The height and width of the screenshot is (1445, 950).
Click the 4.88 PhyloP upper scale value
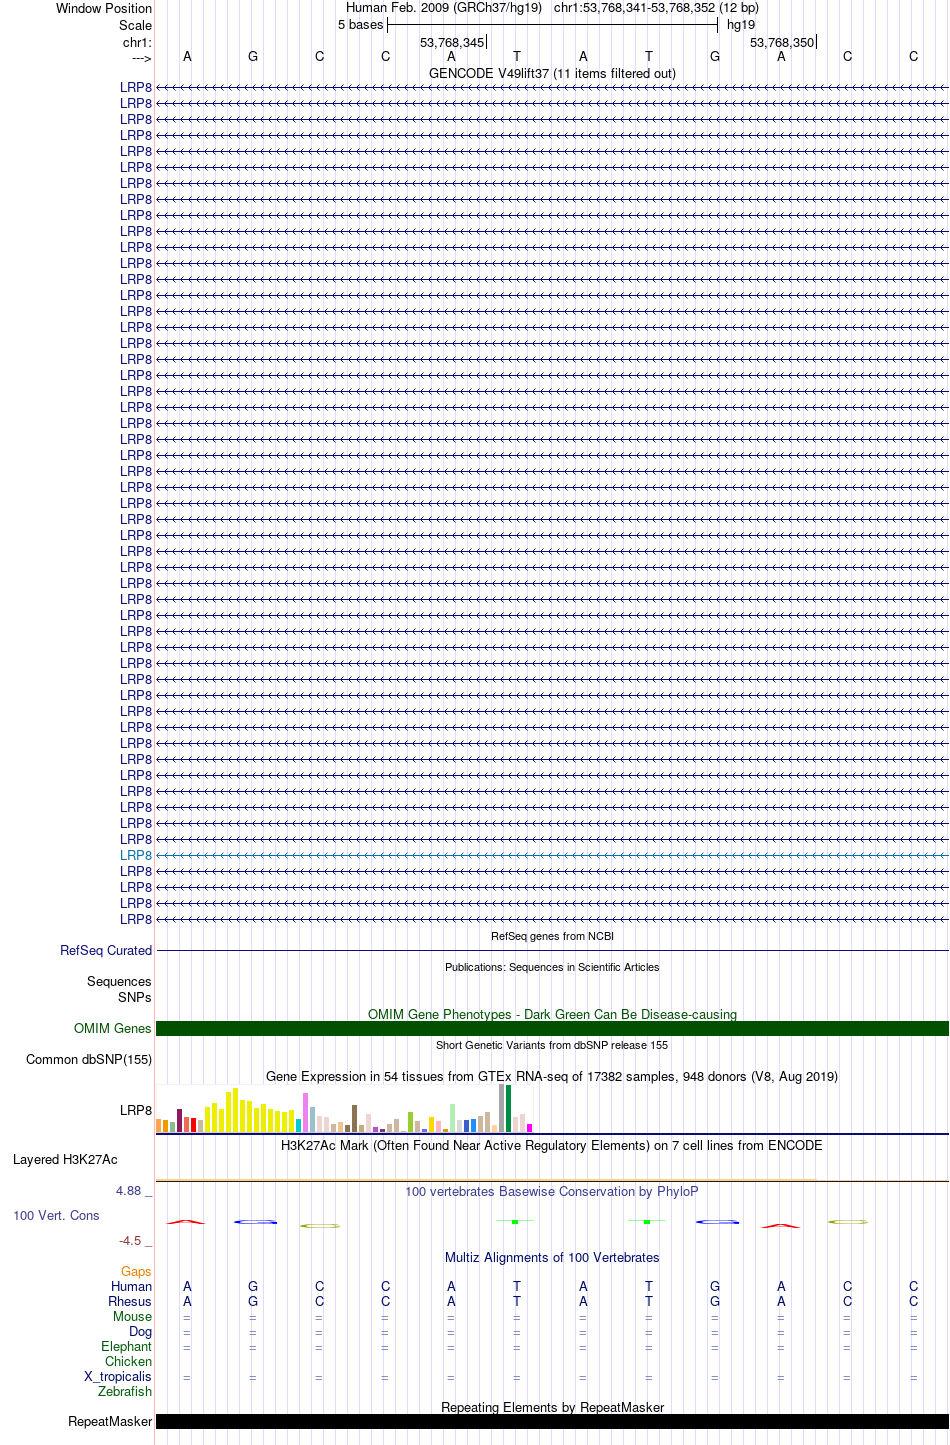click(x=134, y=1191)
